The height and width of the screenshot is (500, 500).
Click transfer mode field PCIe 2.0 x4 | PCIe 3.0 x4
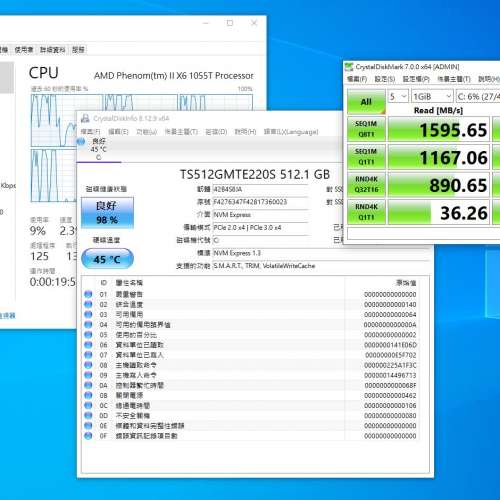click(260, 228)
